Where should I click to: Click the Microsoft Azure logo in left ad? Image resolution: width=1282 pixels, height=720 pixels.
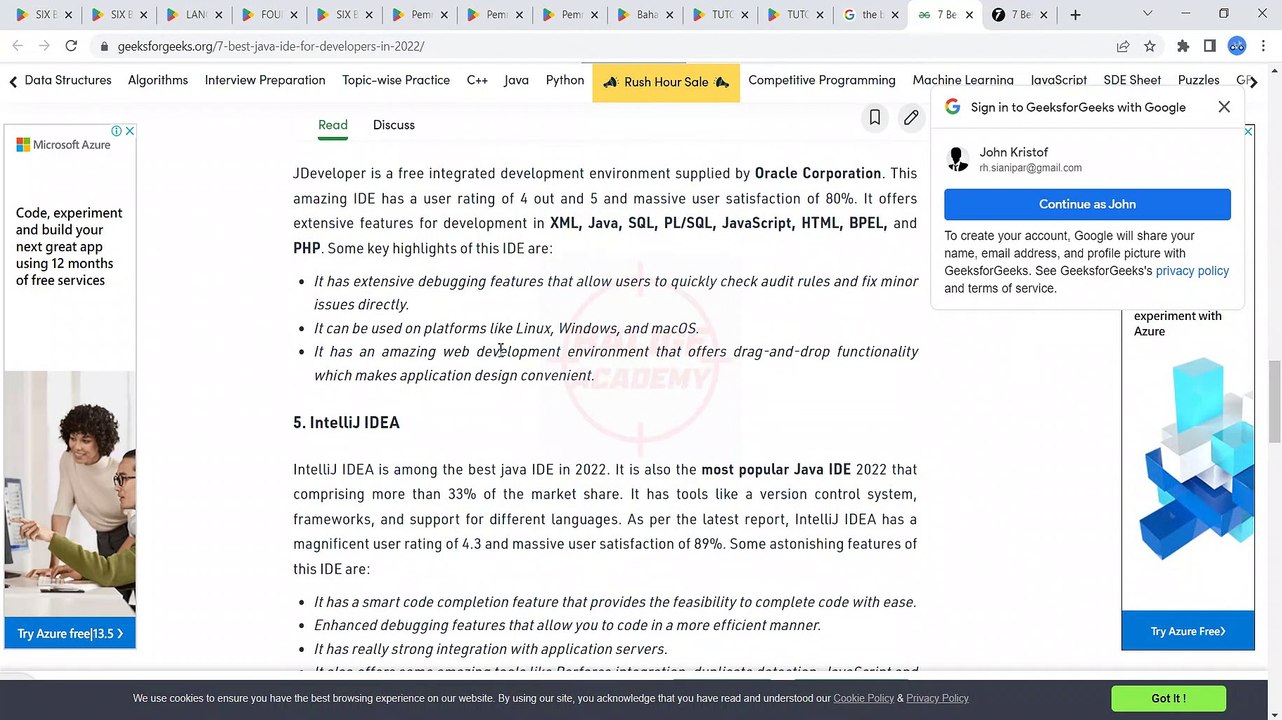point(63,145)
